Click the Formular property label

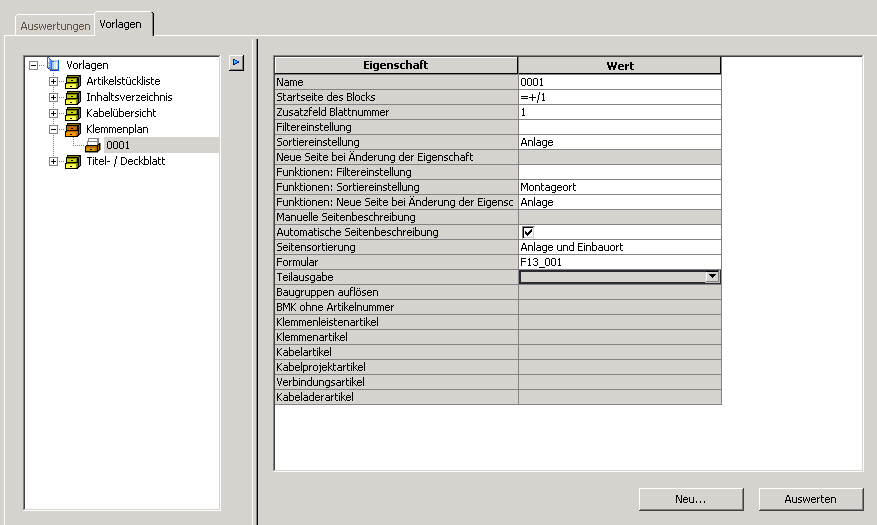[297, 262]
